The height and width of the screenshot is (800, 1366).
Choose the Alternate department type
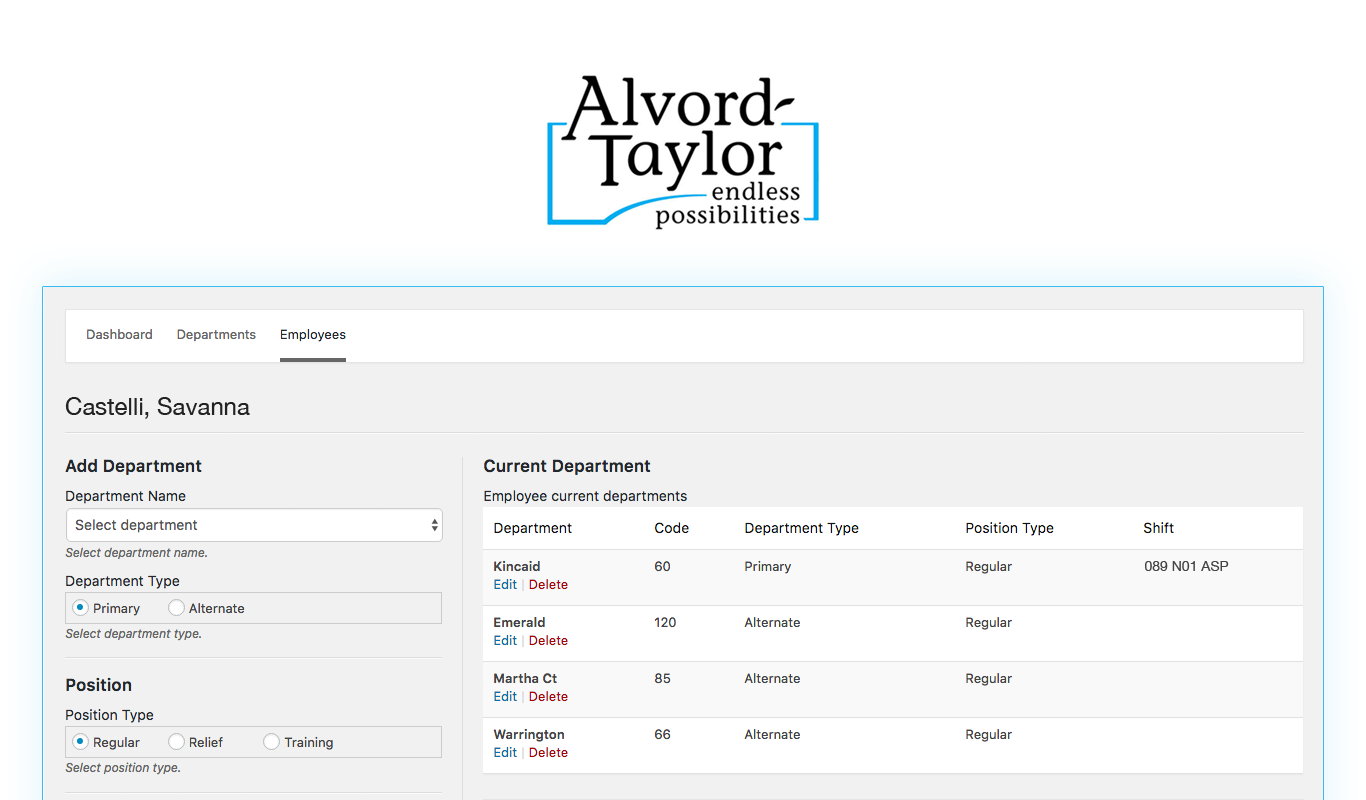coord(176,607)
